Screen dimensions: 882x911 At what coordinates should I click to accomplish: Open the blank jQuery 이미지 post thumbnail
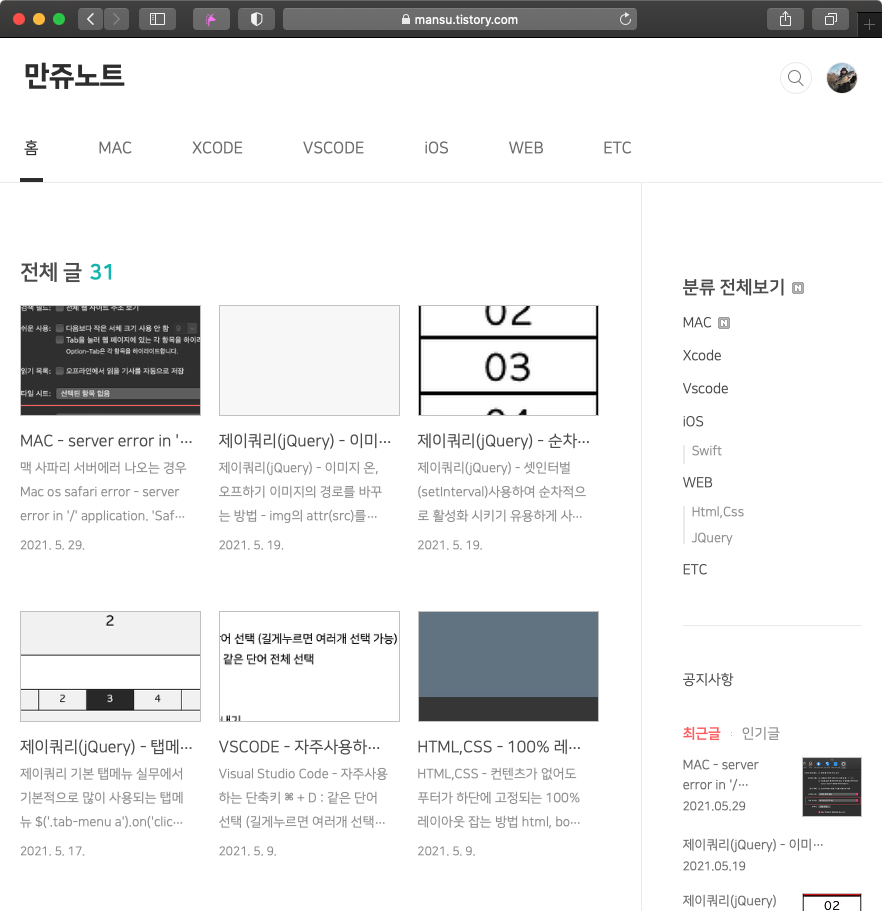pyautogui.click(x=309, y=360)
